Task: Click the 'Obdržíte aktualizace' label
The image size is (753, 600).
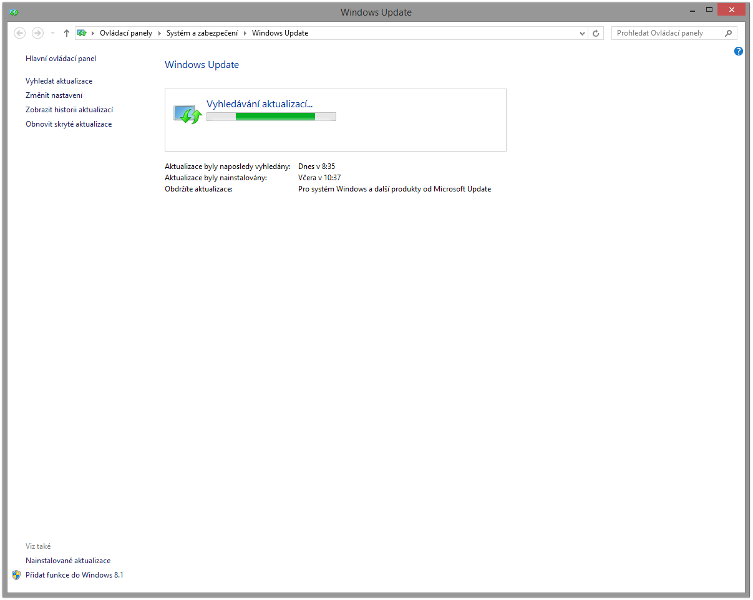Action: click(198, 189)
